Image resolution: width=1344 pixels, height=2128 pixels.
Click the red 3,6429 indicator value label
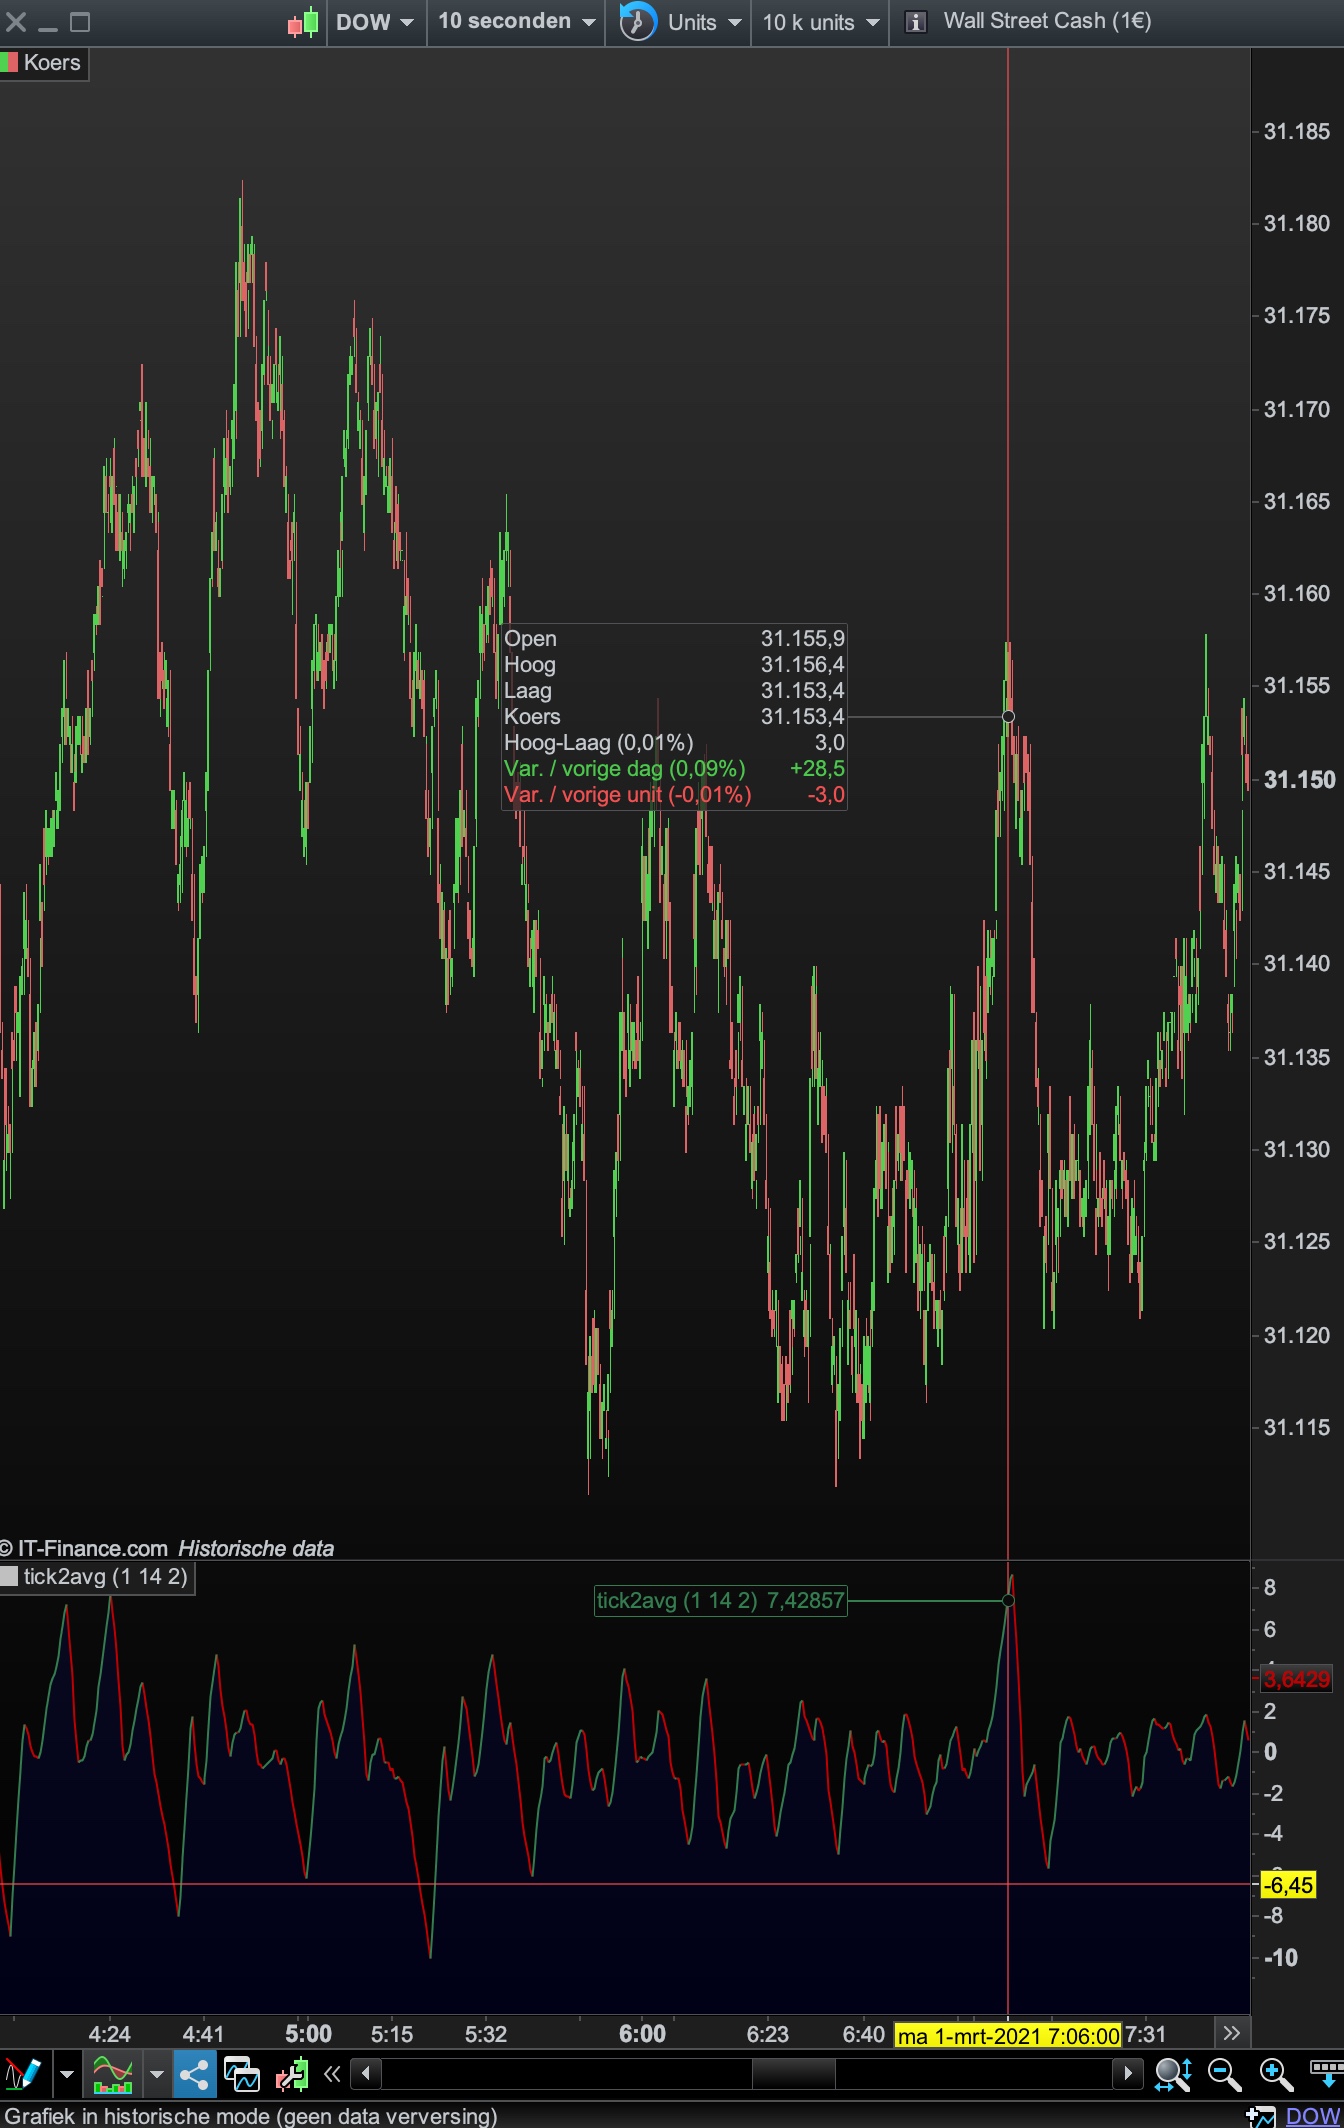coord(1297,1679)
